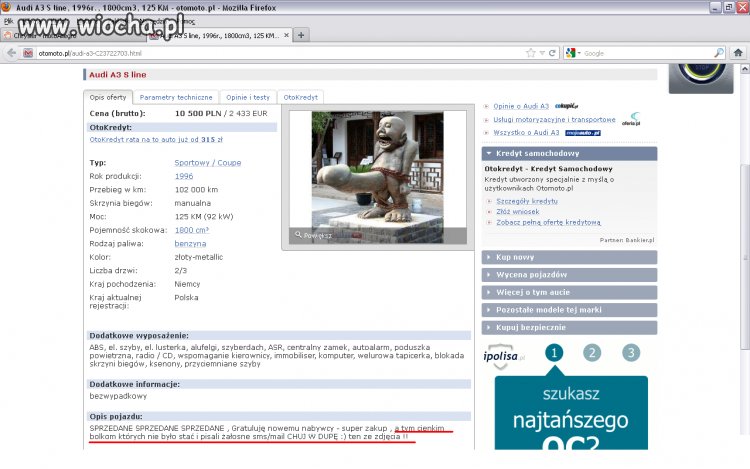The height and width of the screenshot is (469, 750).
Task: Open the Wszystko o Audi A3 link
Action: (x=526, y=132)
